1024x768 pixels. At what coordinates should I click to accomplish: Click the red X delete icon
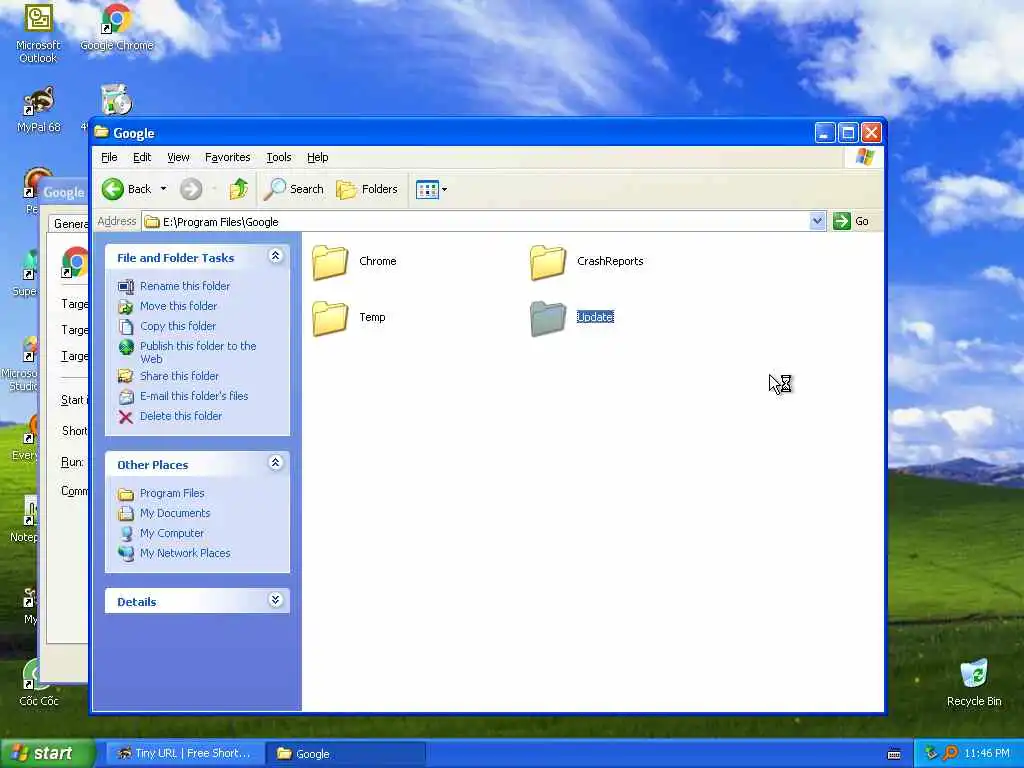[126, 417]
